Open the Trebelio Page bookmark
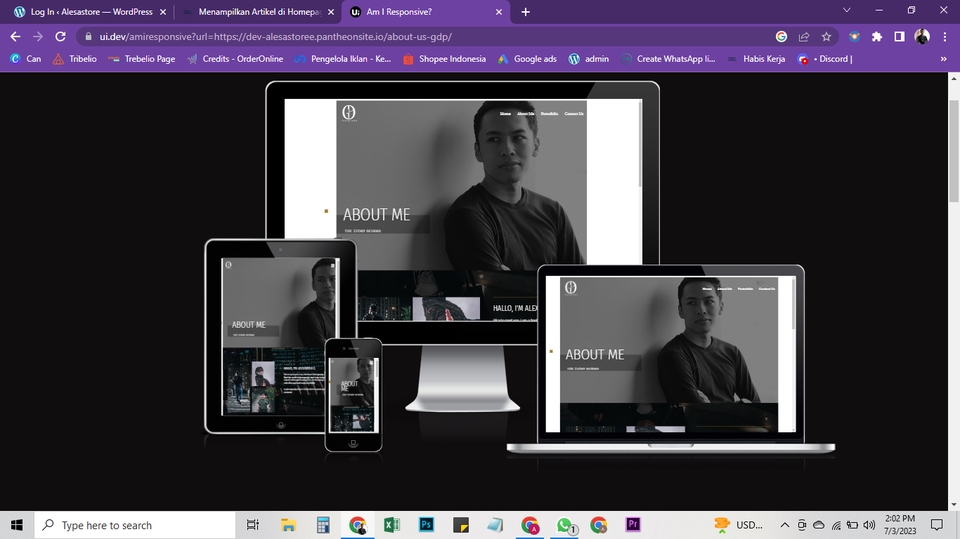 click(x=141, y=59)
